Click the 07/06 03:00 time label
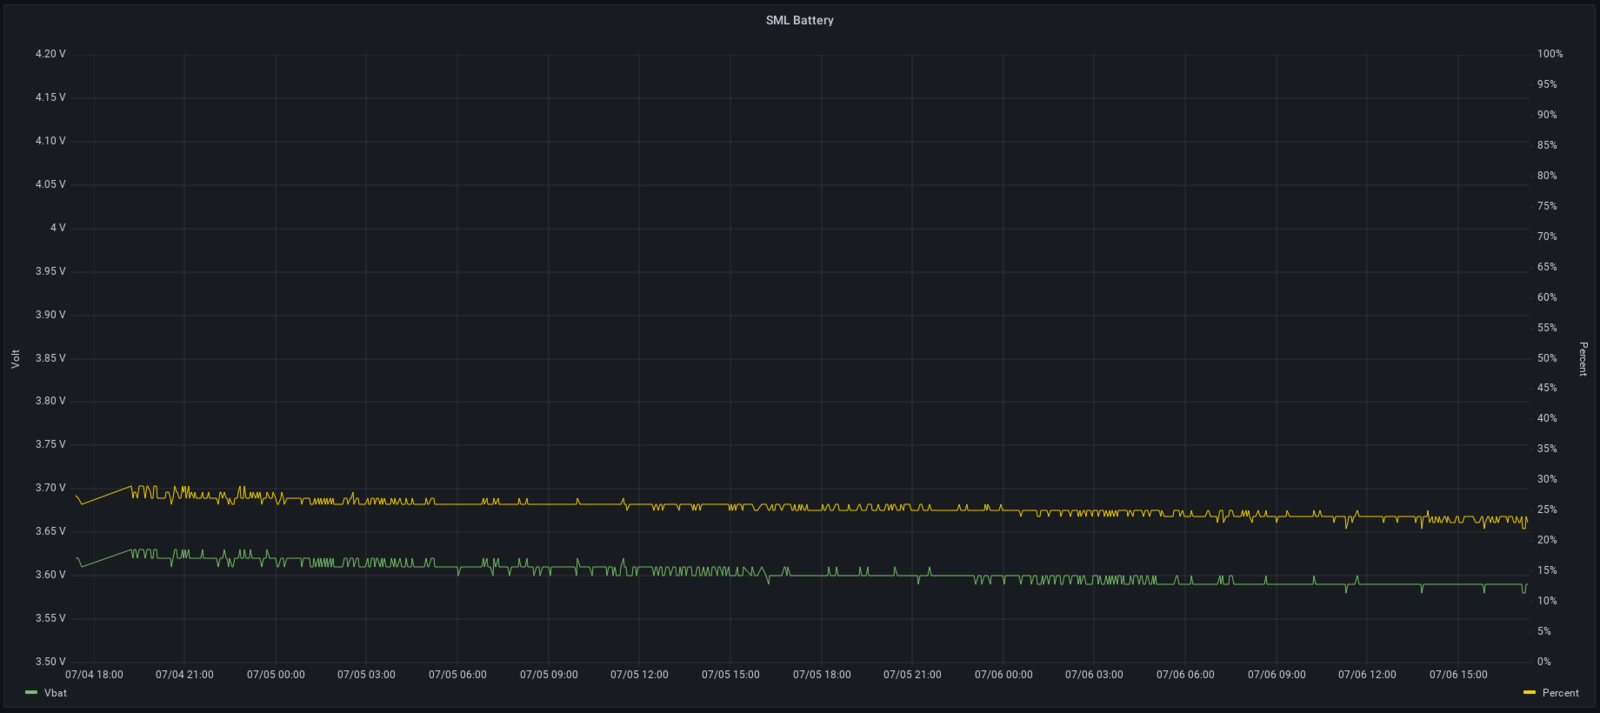 point(1094,675)
